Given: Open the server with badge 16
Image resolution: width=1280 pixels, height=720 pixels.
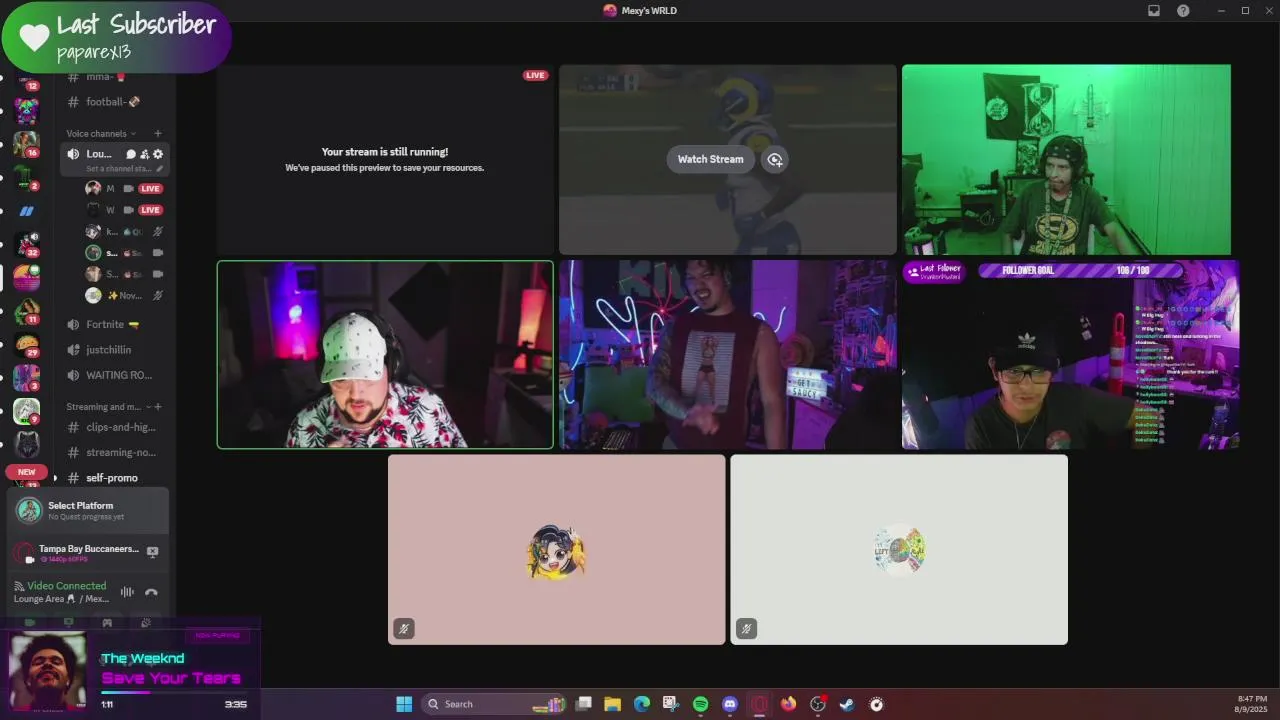Looking at the screenshot, I should click(x=25, y=144).
